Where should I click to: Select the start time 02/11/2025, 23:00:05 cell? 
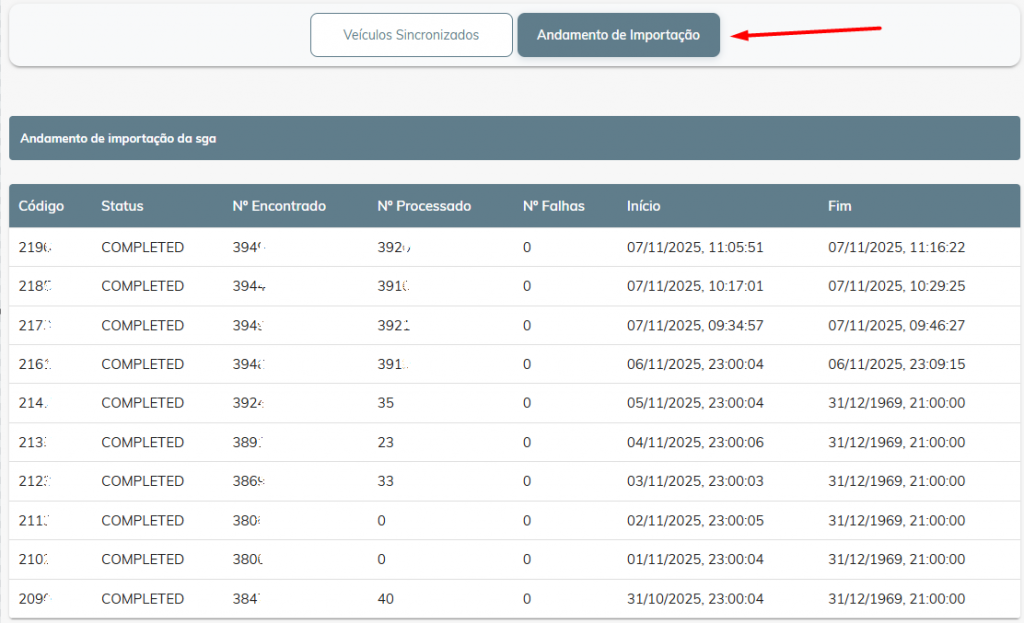pyautogui.click(x=695, y=520)
